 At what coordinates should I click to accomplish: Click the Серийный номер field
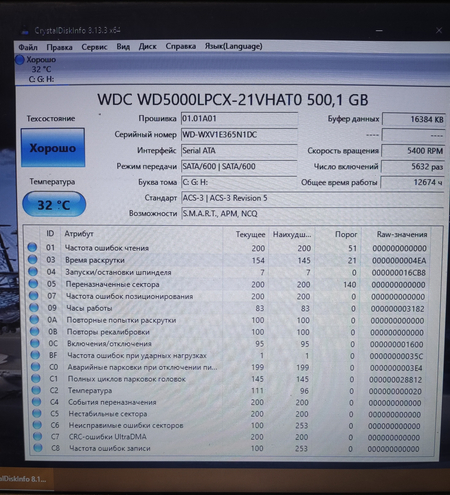pos(239,135)
